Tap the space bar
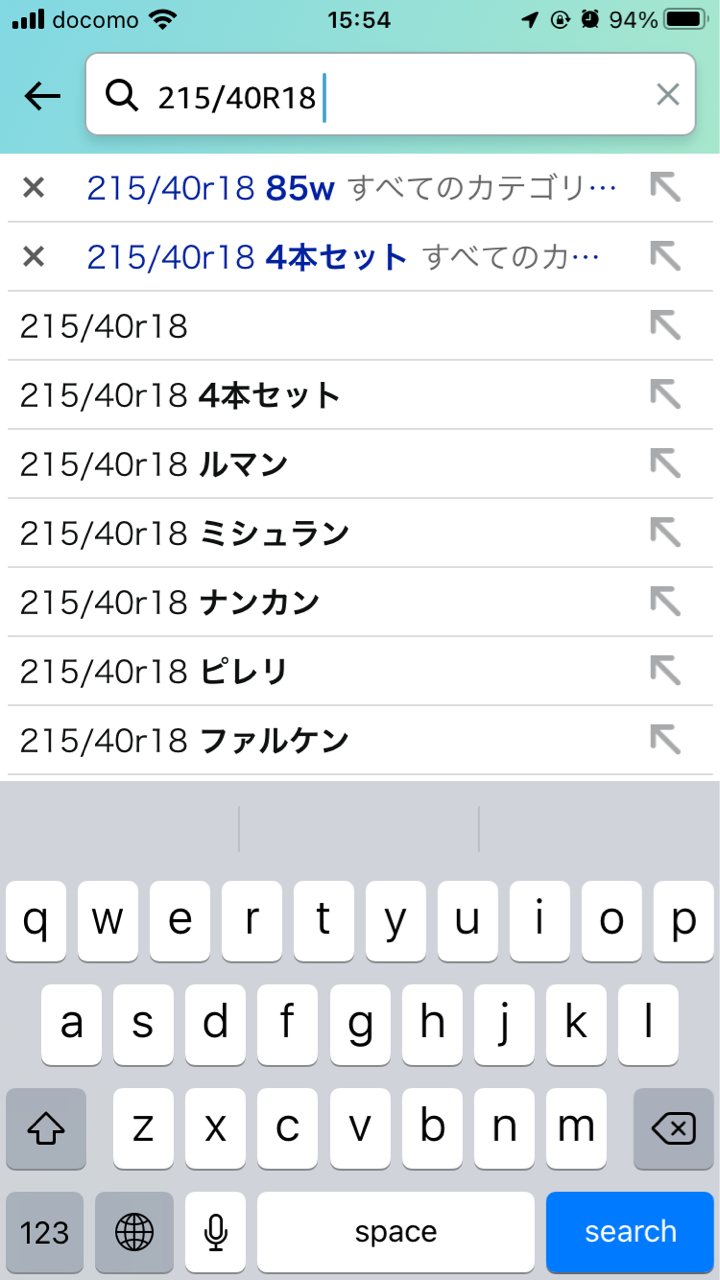The image size is (720, 1280). [x=395, y=1232]
